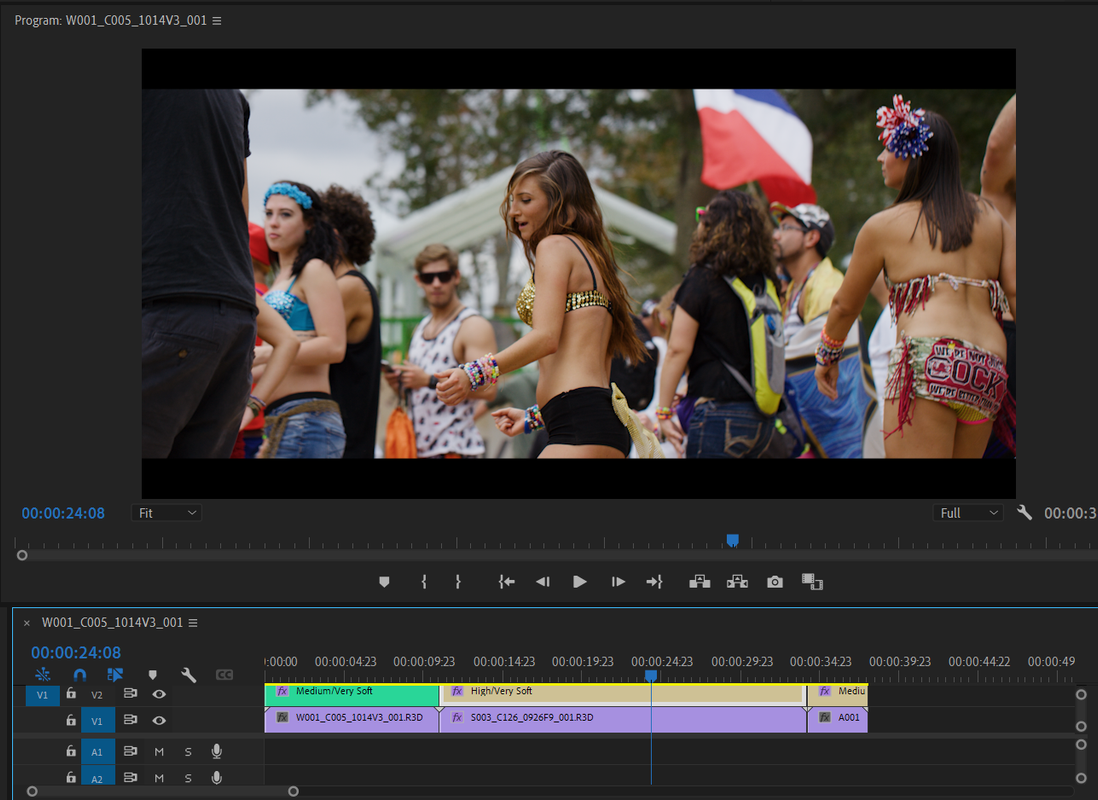Click Program monitor zoom scroll bar handle
Viewport: 1098px width, 800px height.
pyautogui.click(x=22, y=556)
